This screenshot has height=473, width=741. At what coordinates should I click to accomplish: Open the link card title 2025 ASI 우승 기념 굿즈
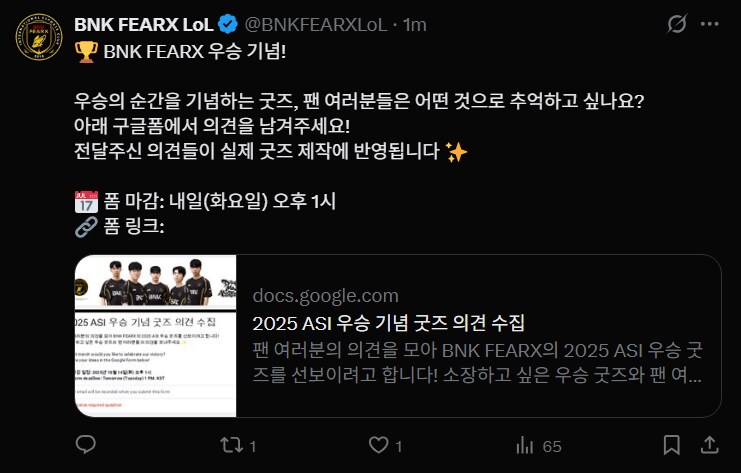pos(388,323)
